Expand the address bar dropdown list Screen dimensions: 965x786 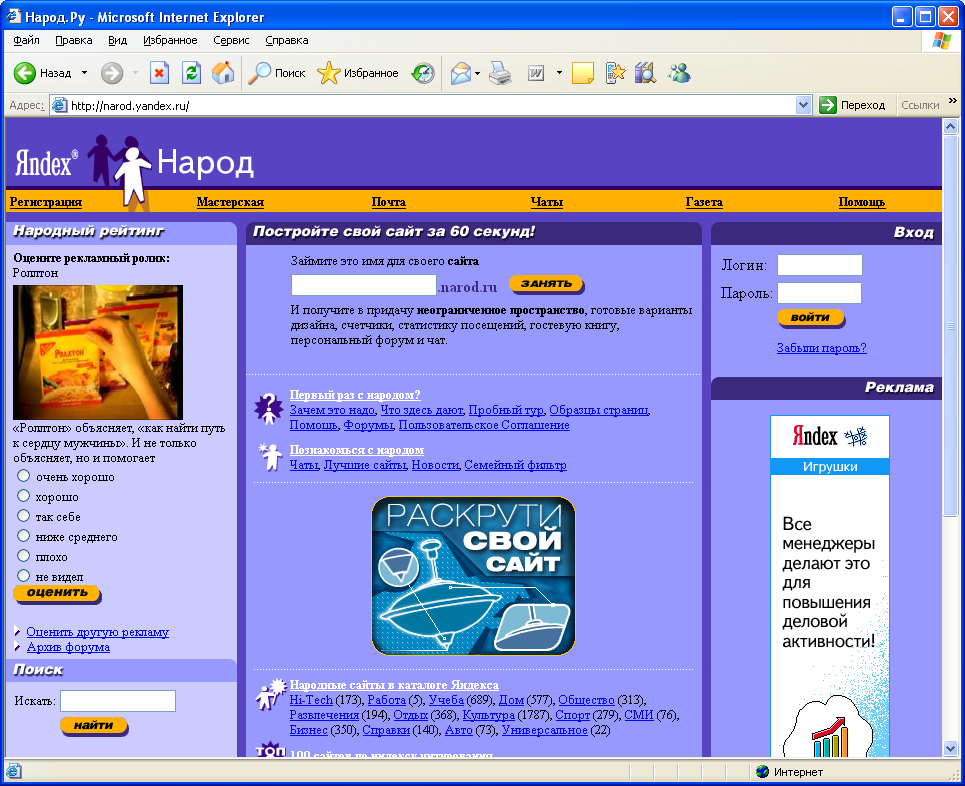click(x=803, y=105)
